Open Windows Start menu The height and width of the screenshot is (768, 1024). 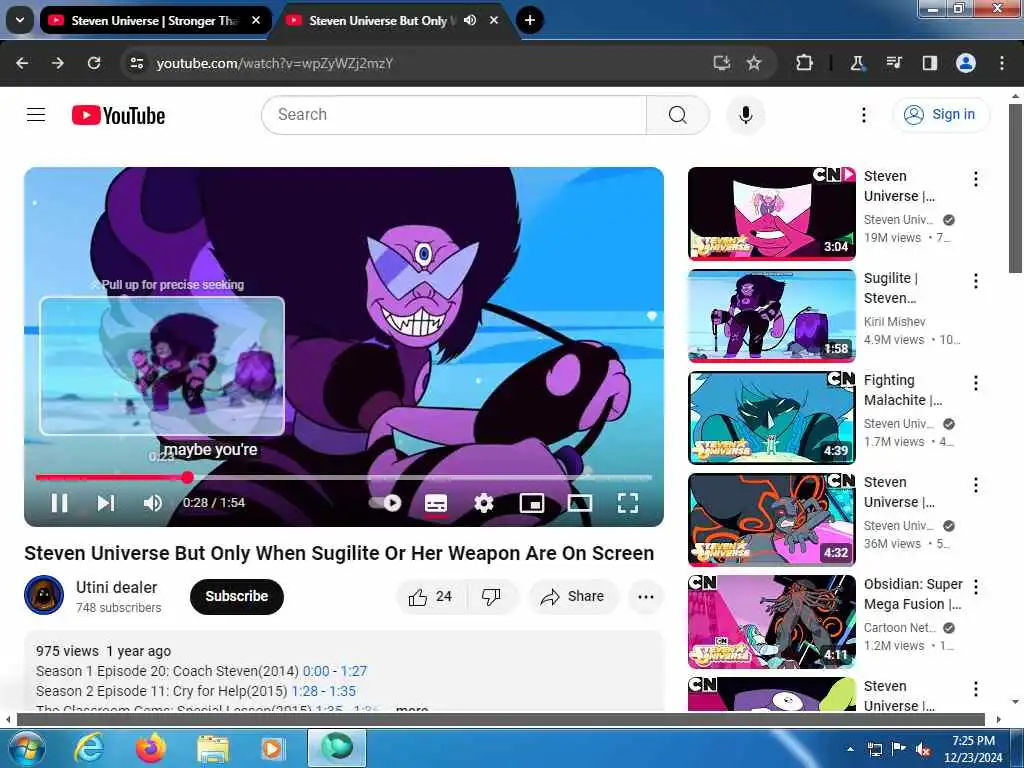pos(25,748)
